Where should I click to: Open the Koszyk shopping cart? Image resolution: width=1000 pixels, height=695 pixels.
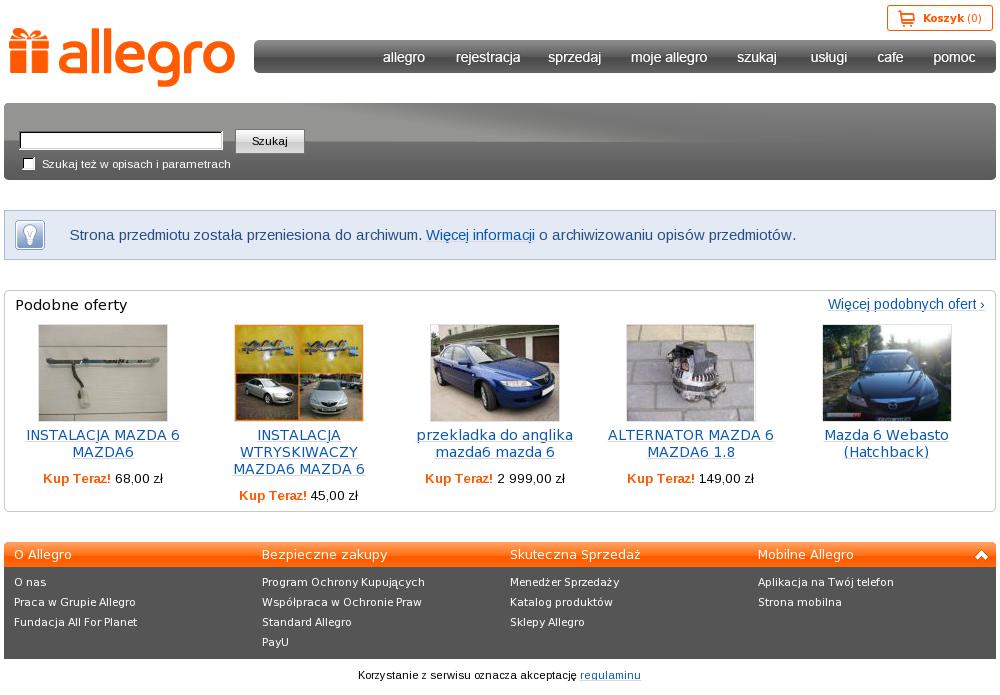coord(939,18)
